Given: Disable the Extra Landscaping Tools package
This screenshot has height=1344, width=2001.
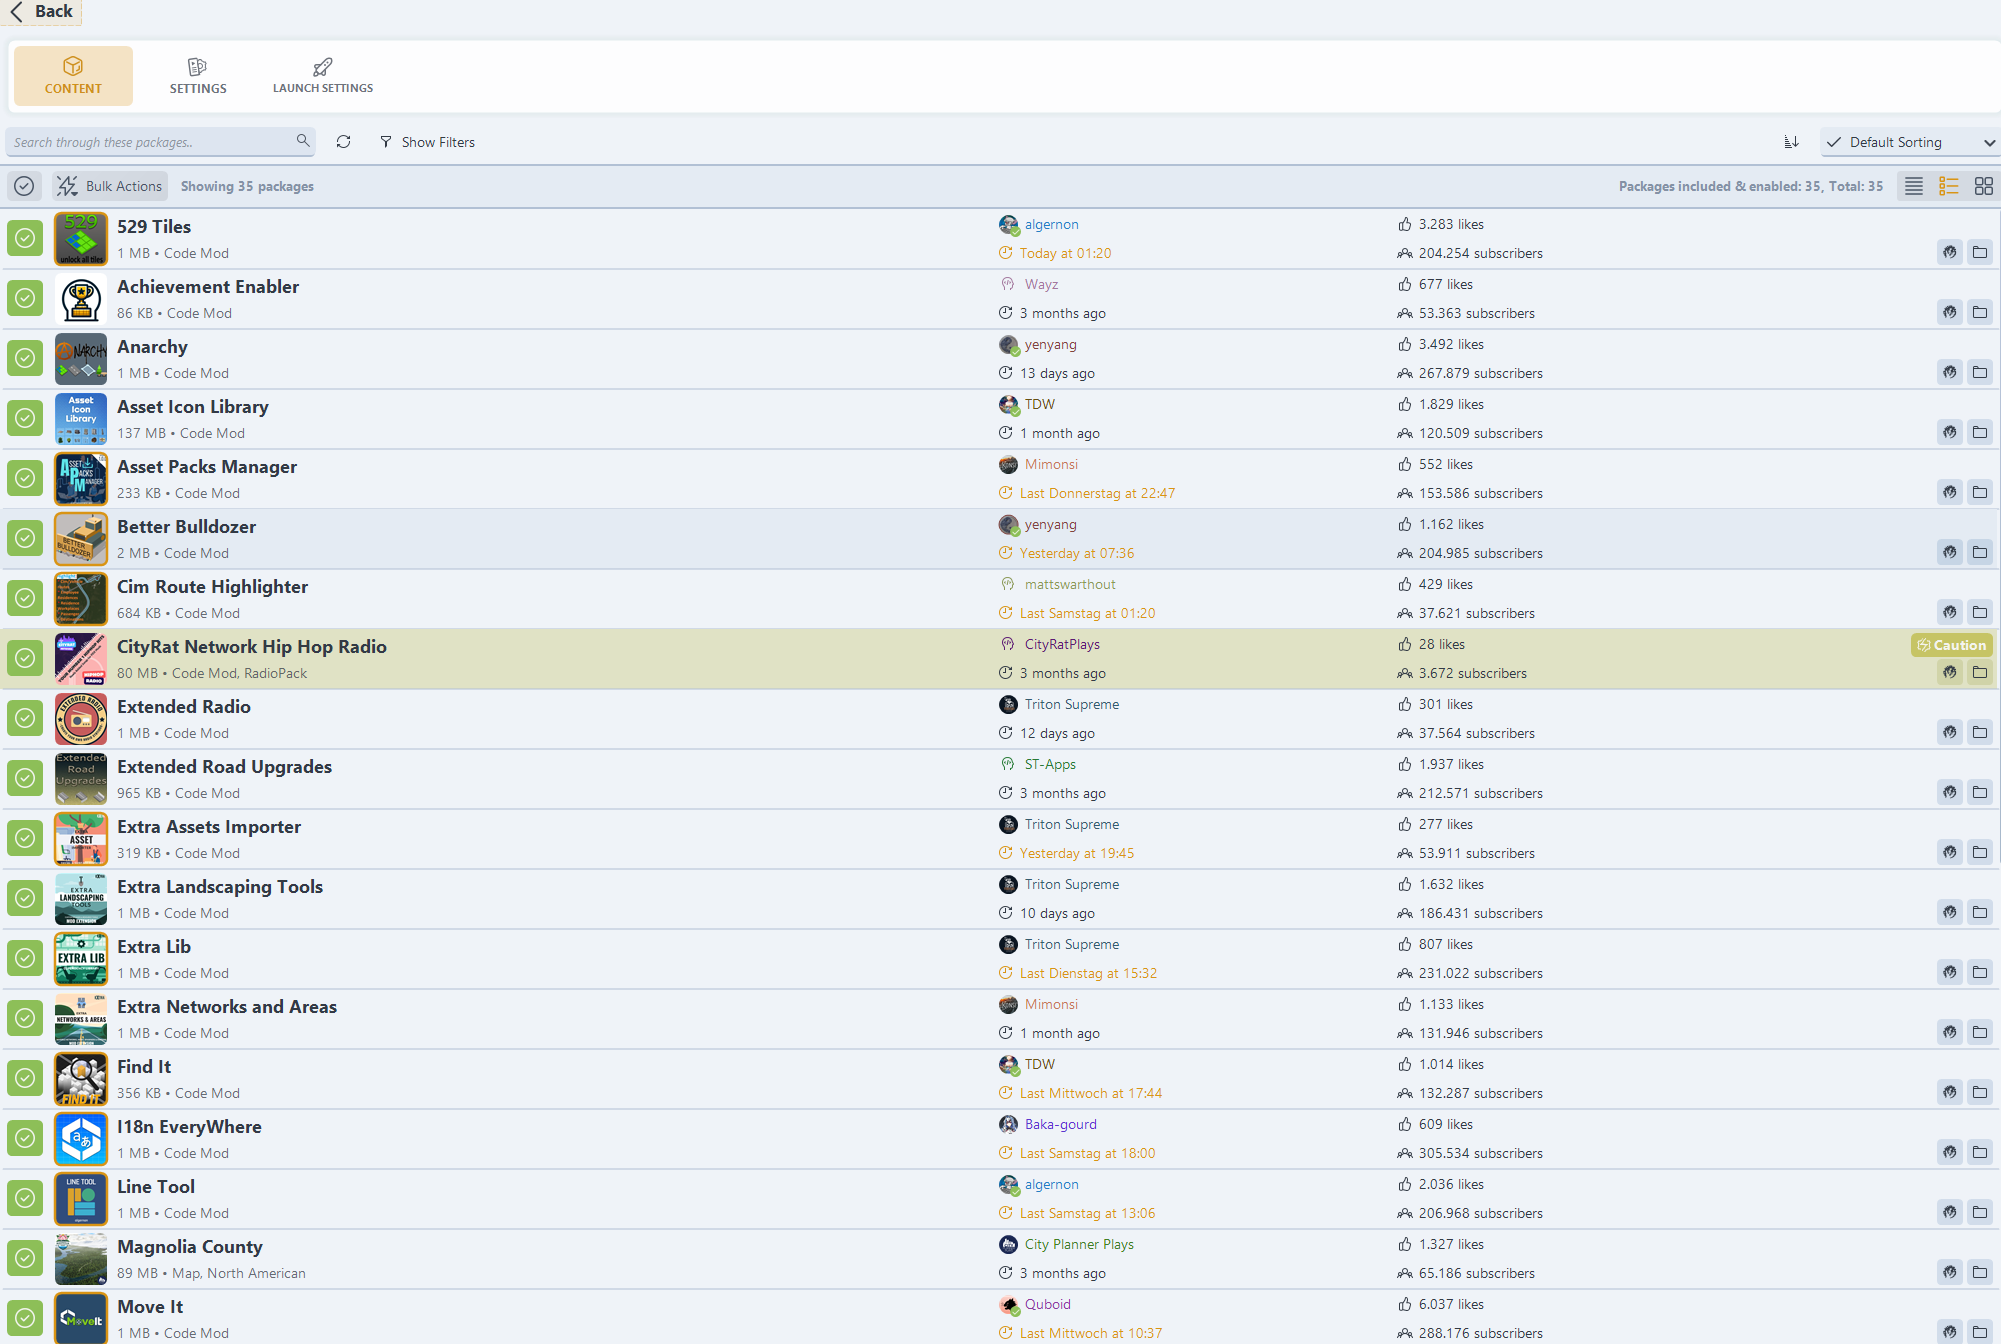Looking at the screenshot, I should tap(25, 898).
